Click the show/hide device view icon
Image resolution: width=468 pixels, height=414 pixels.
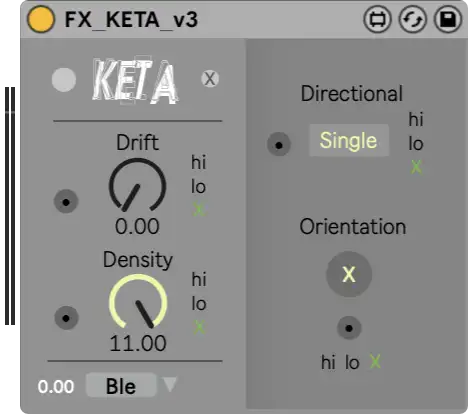click(x=377, y=19)
